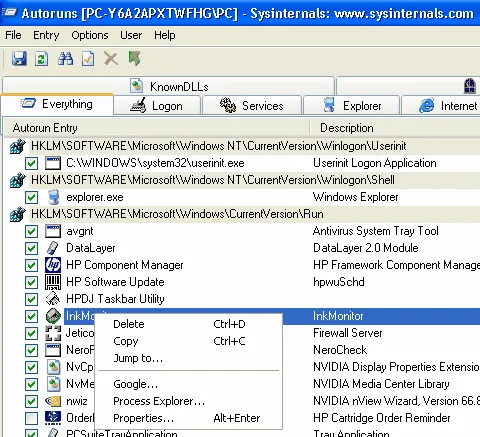Click the HPDJ Taskbar Utility icon
Image resolution: width=480 pixels, height=437 pixels.
53,299
